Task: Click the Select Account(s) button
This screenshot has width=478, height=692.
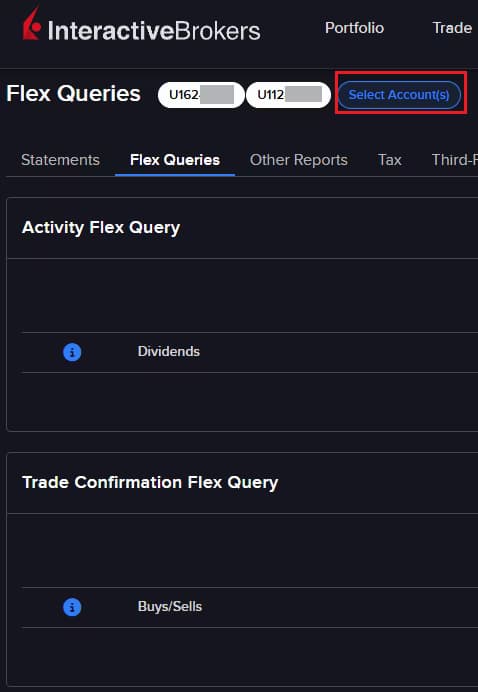Action: click(x=399, y=95)
